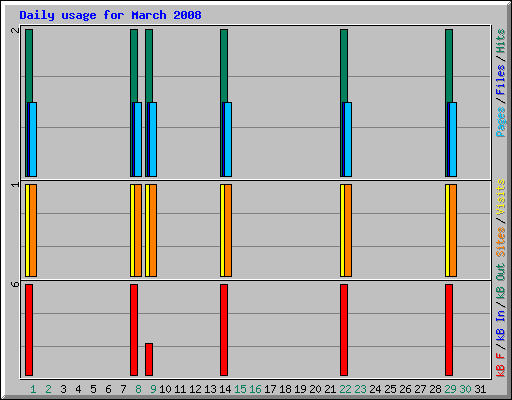Click x-axis day label "31"

(x=480, y=389)
